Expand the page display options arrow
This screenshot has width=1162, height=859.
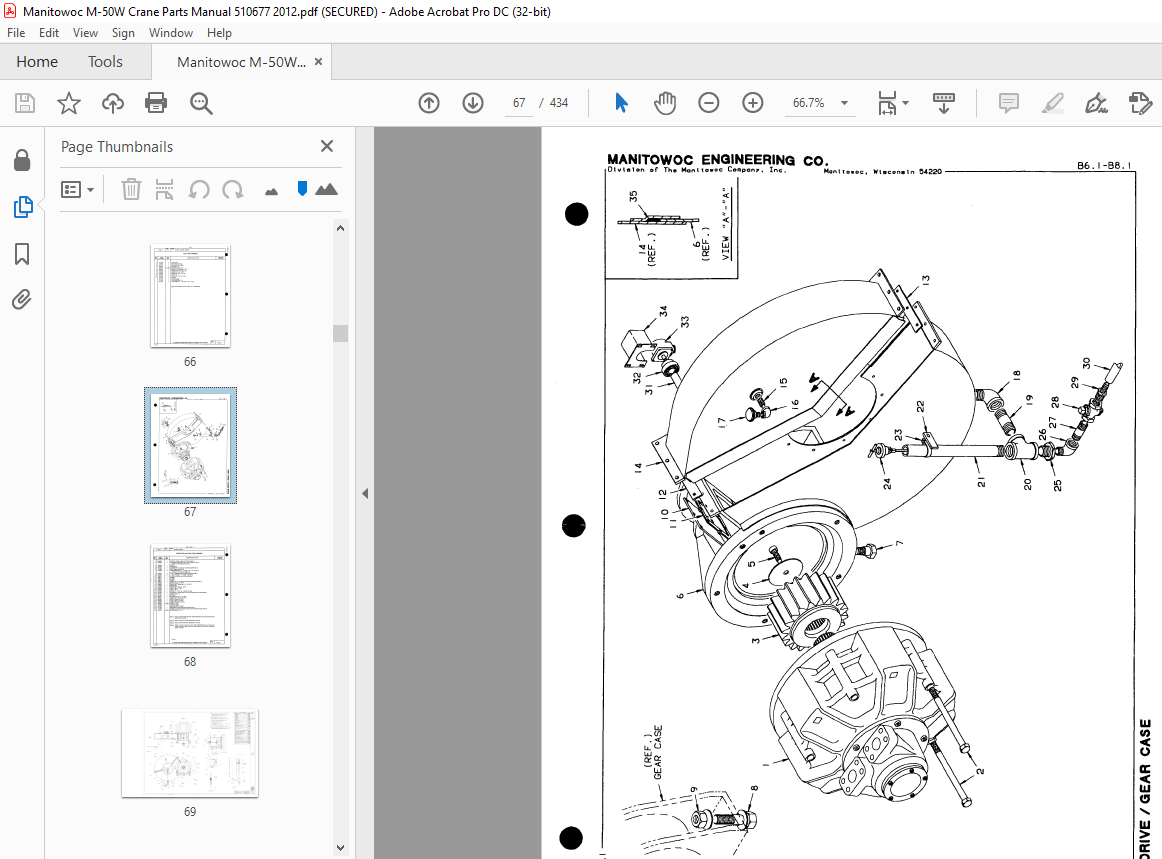[x=906, y=103]
